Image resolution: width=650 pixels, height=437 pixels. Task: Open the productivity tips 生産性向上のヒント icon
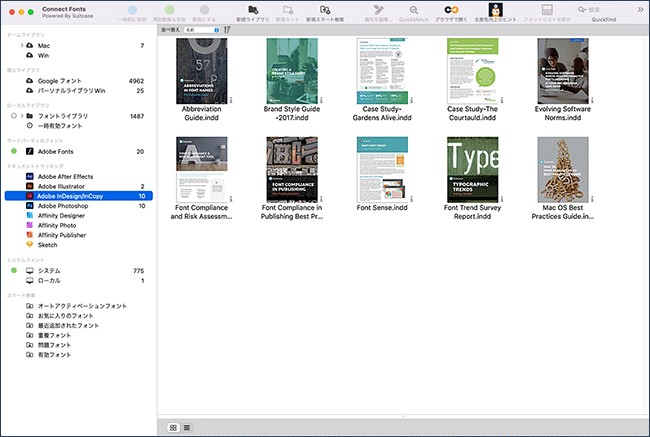[495, 10]
